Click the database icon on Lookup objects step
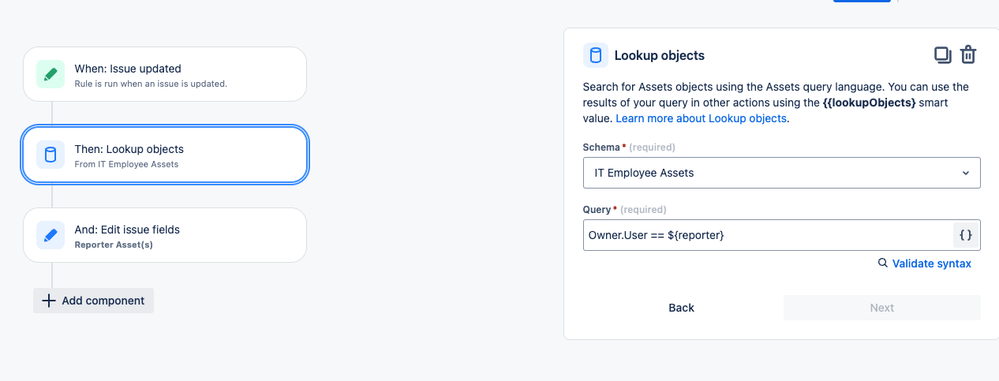Viewport: 999px width, 381px height. pos(50,155)
